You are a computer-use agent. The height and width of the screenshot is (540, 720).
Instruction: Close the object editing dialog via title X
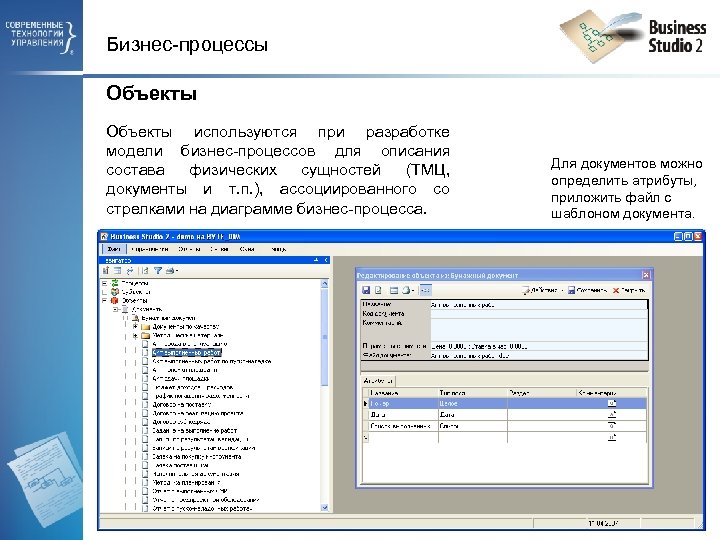pyautogui.click(x=646, y=275)
